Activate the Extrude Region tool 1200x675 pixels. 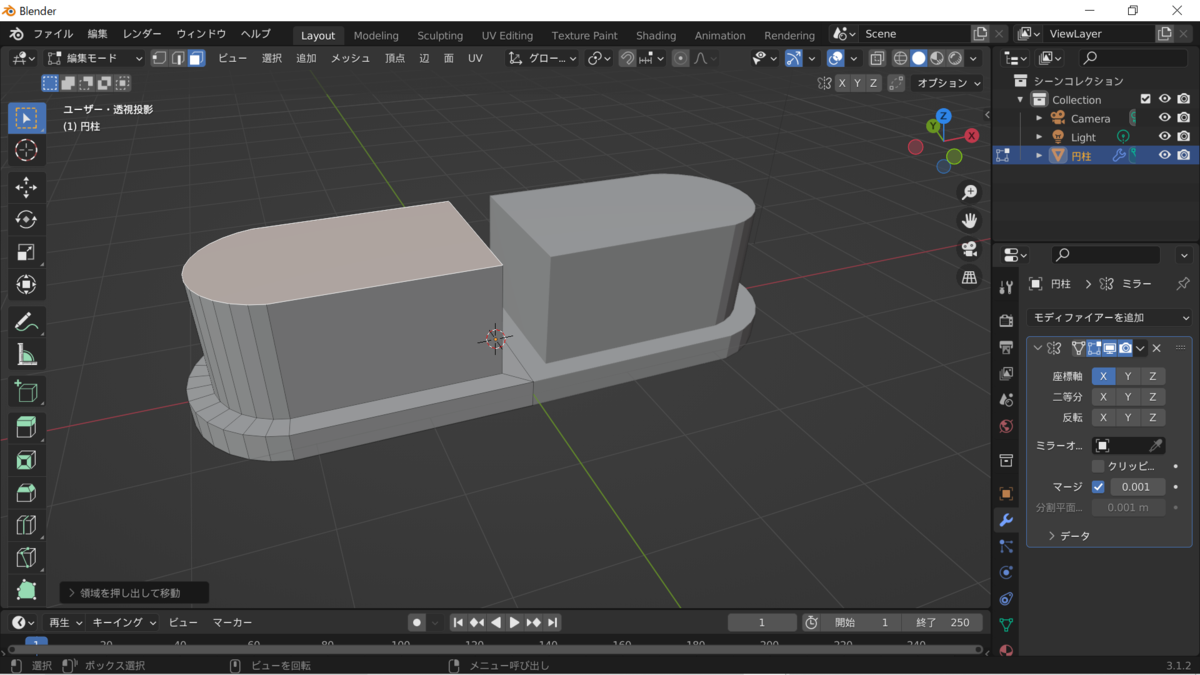point(27,427)
